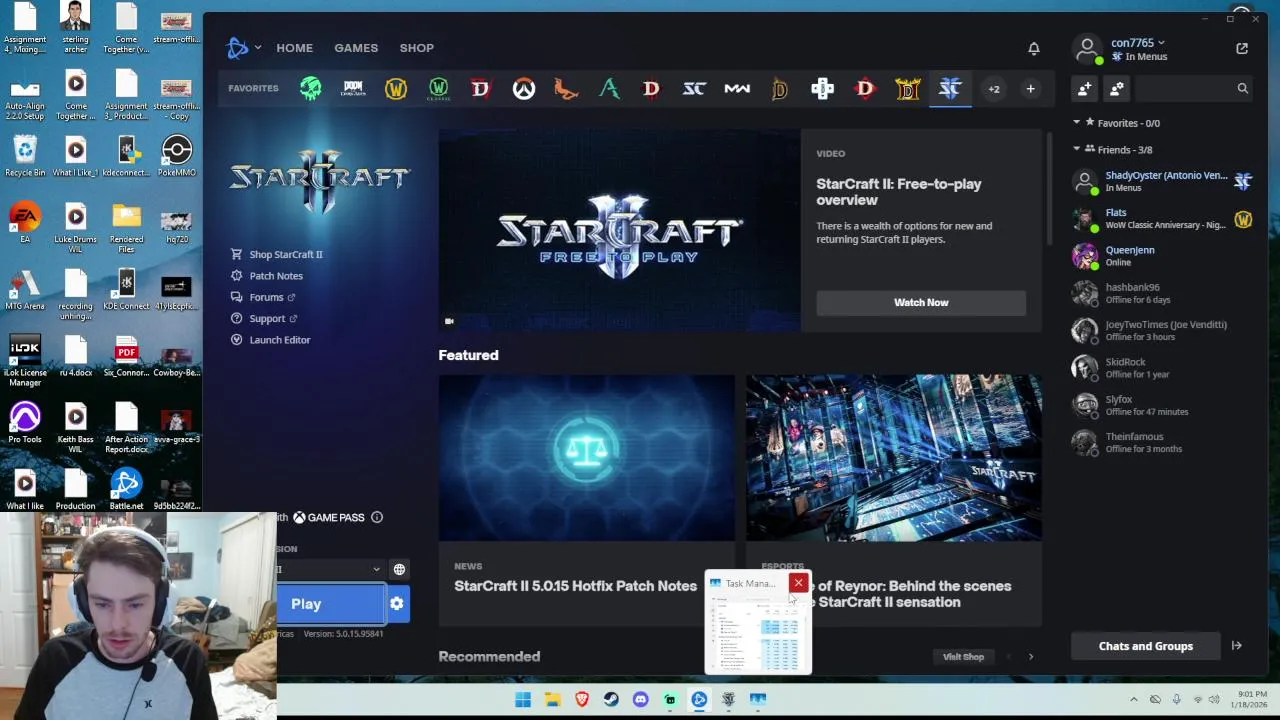Open the teal A game icon
This screenshot has height=720, width=1280.
609,89
